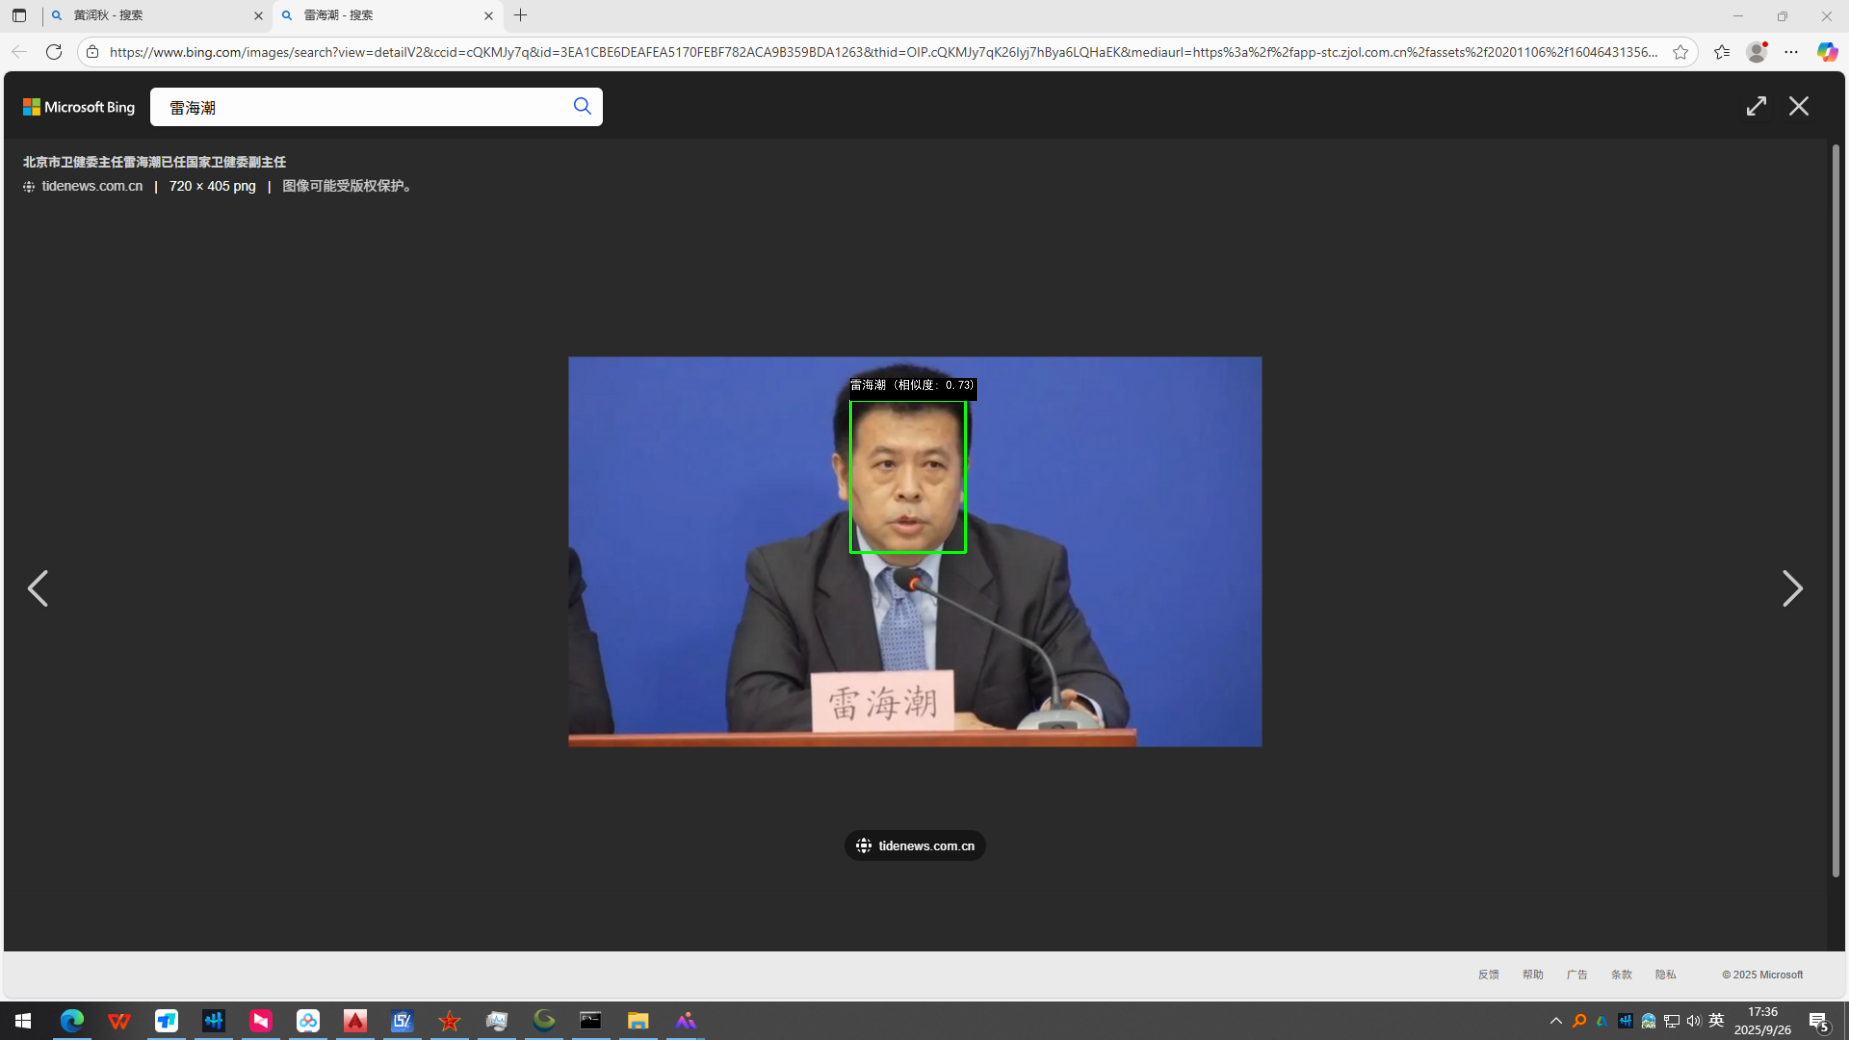Toggle the system volume icon
The height and width of the screenshot is (1040, 1849).
click(1693, 1021)
